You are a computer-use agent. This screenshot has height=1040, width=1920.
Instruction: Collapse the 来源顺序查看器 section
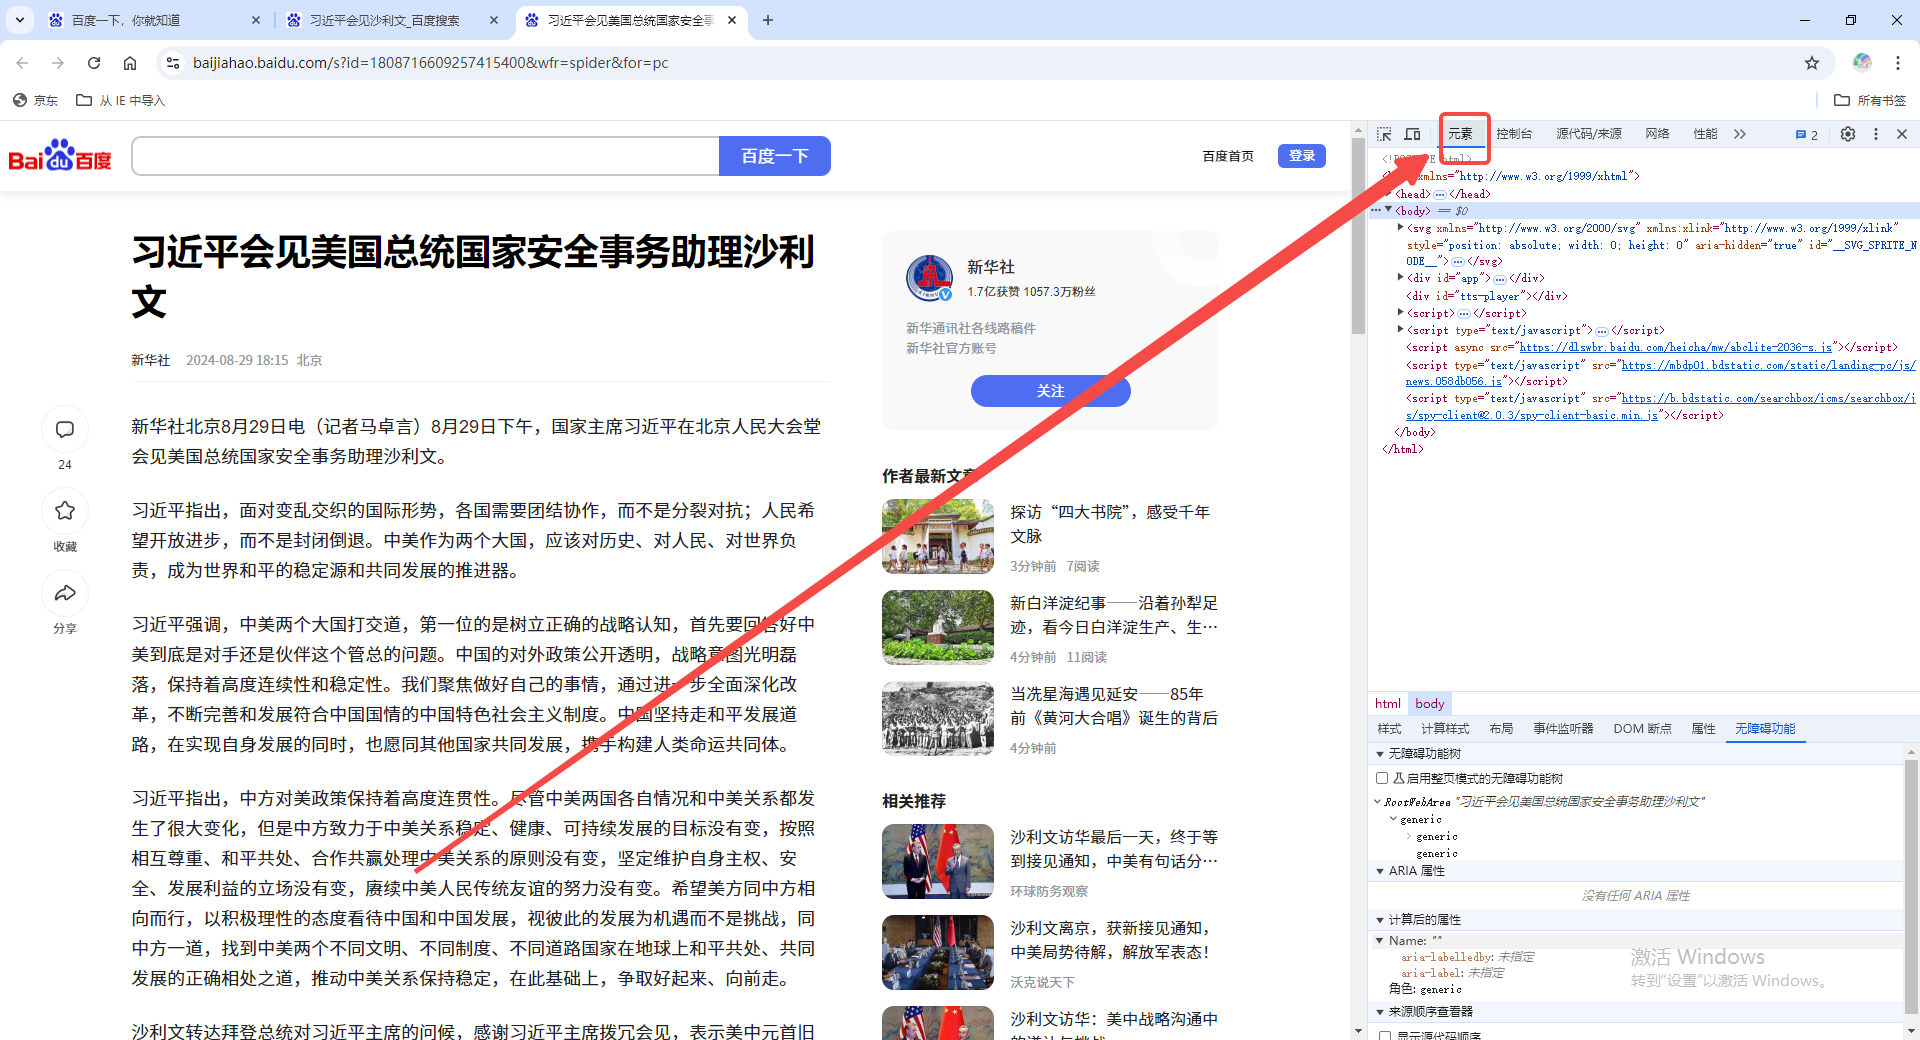[x=1380, y=1012]
